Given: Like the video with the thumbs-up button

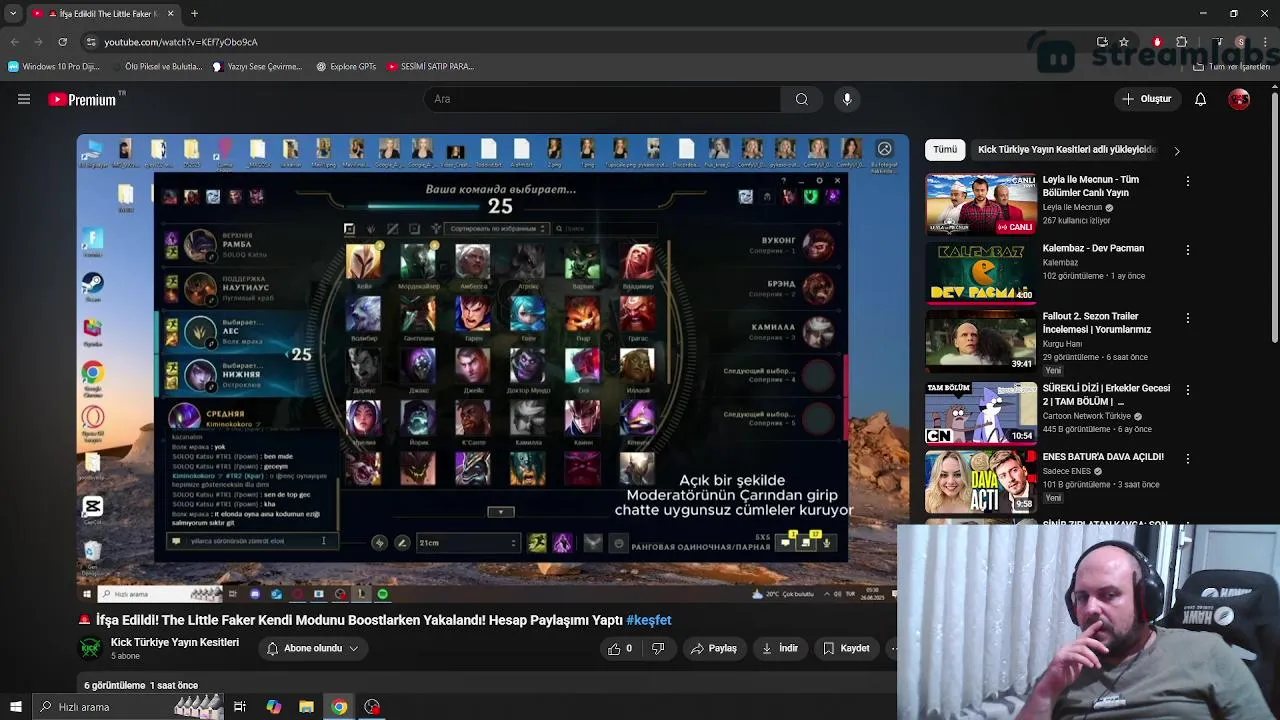Looking at the screenshot, I should [x=620, y=649].
